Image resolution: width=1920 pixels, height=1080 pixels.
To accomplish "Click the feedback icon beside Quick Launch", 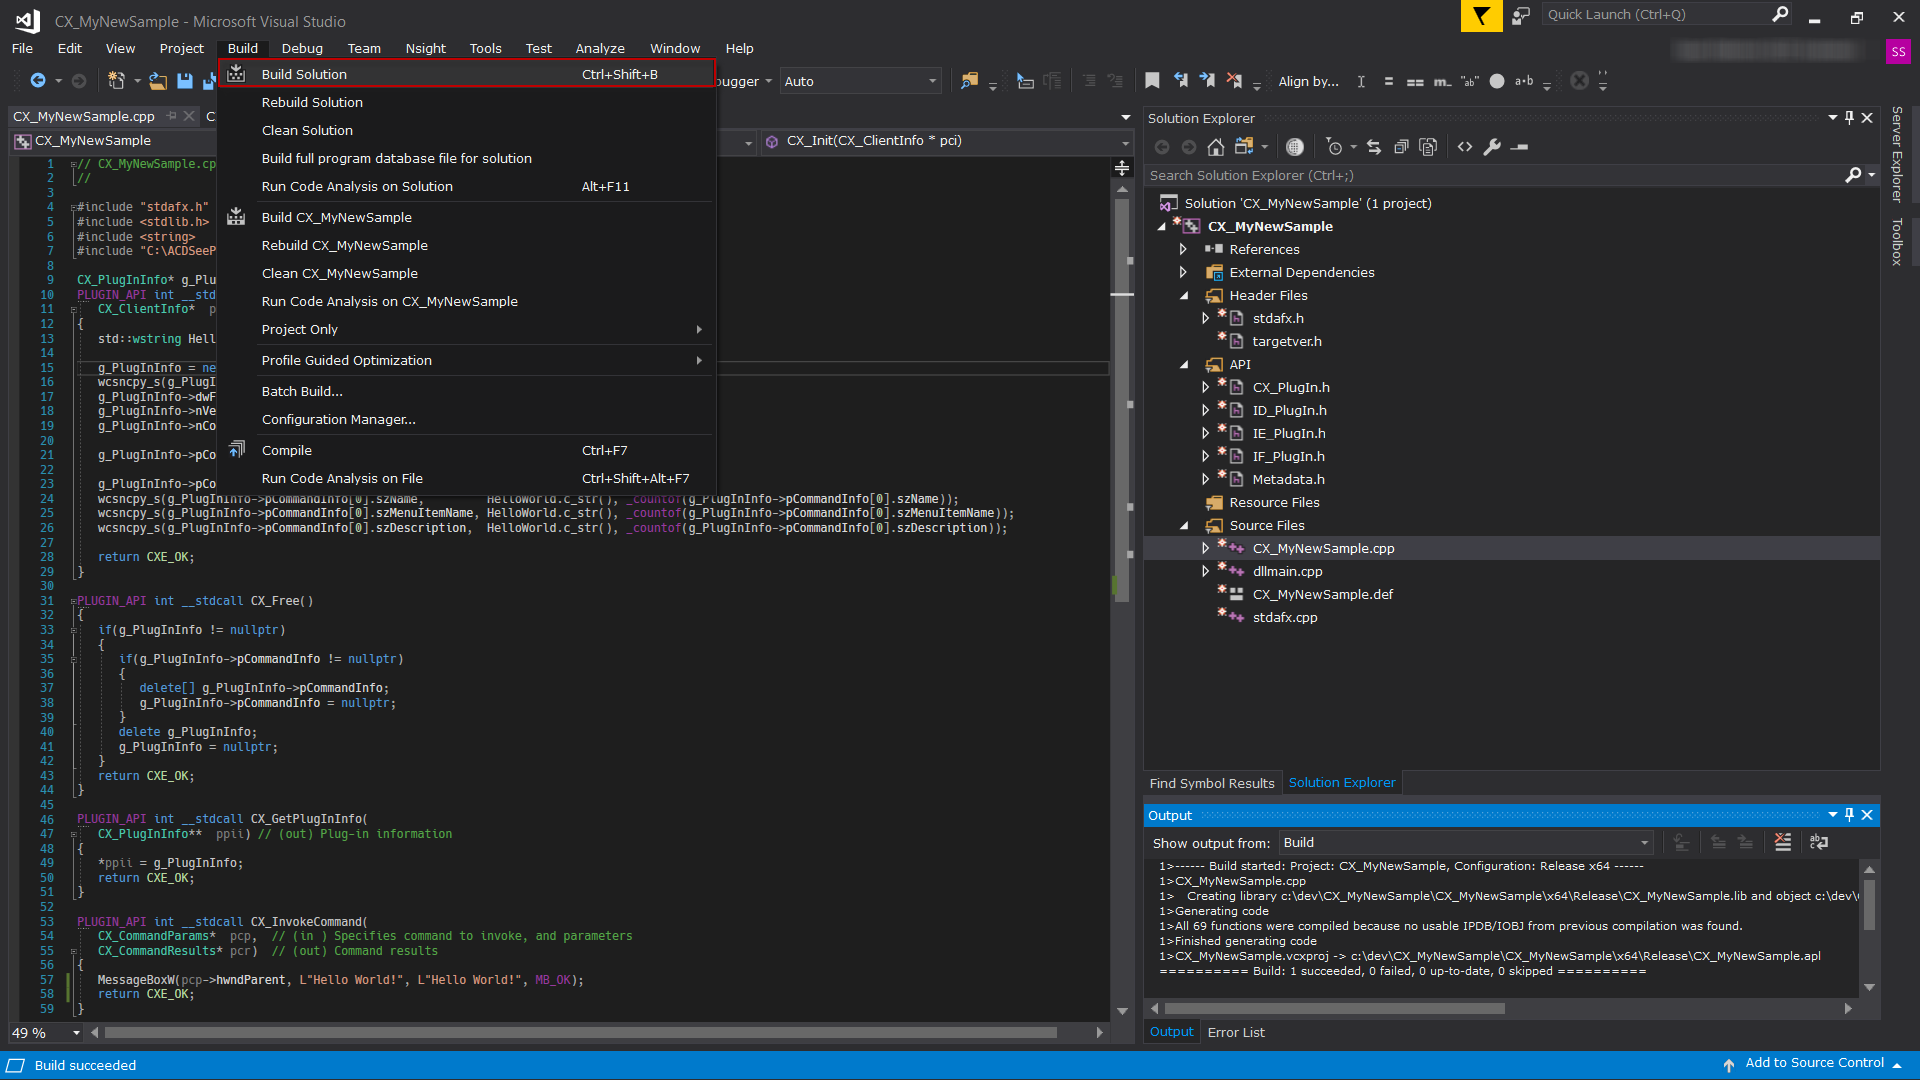I will 1521,15.
